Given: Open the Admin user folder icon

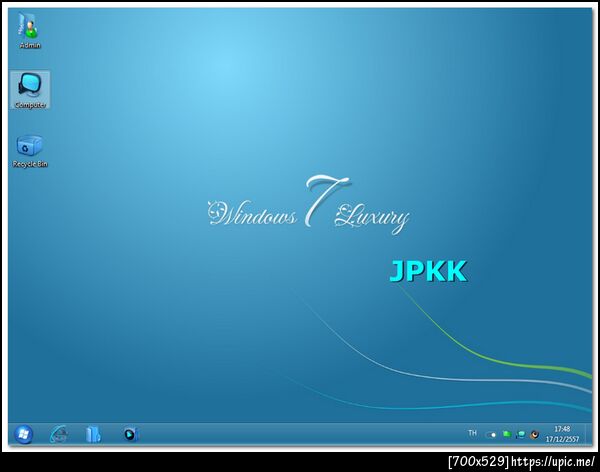Looking at the screenshot, I should 29,31.
